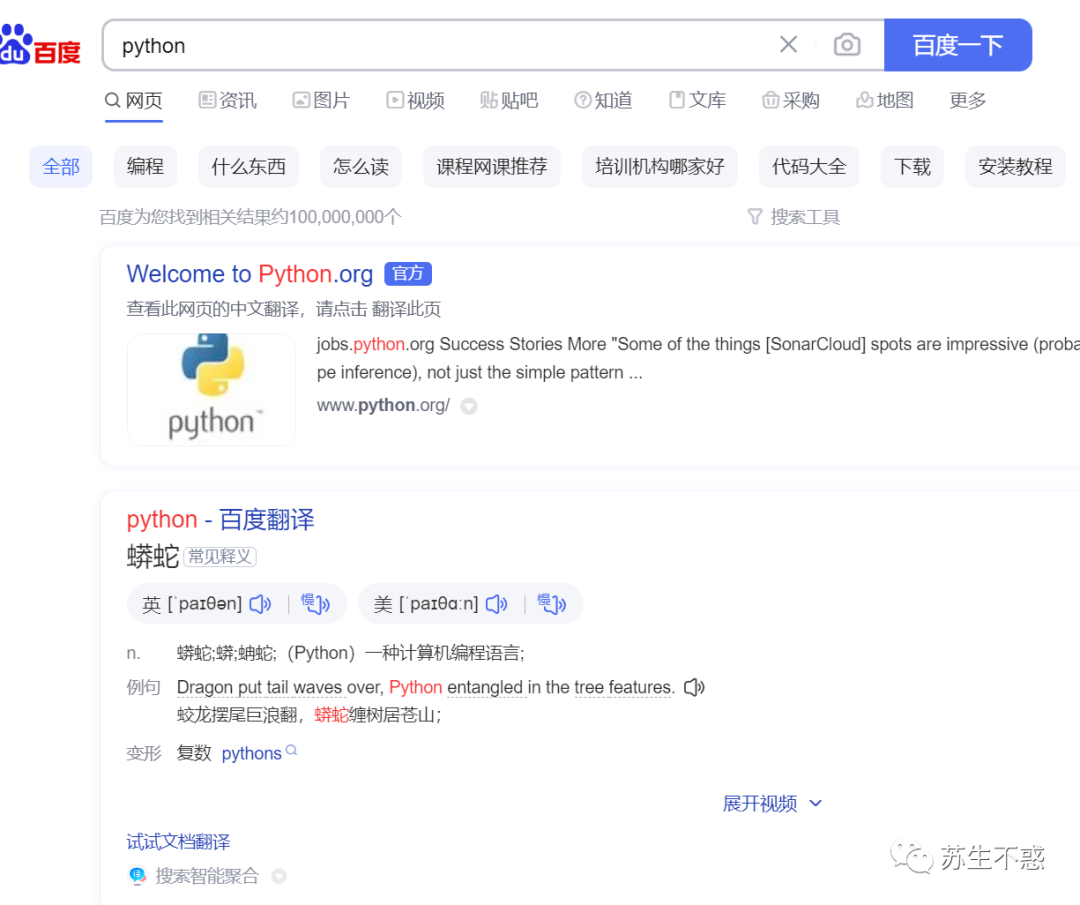Click the 搜索智能聚合 source label
This screenshot has width=1080, height=905.
tap(207, 876)
